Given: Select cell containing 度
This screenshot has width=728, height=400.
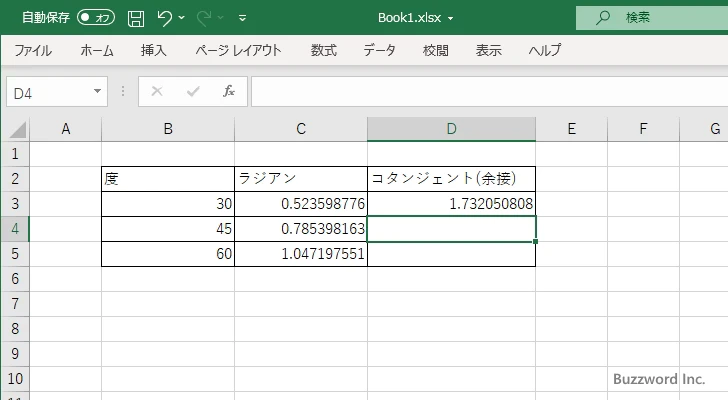Looking at the screenshot, I should click(168, 179).
